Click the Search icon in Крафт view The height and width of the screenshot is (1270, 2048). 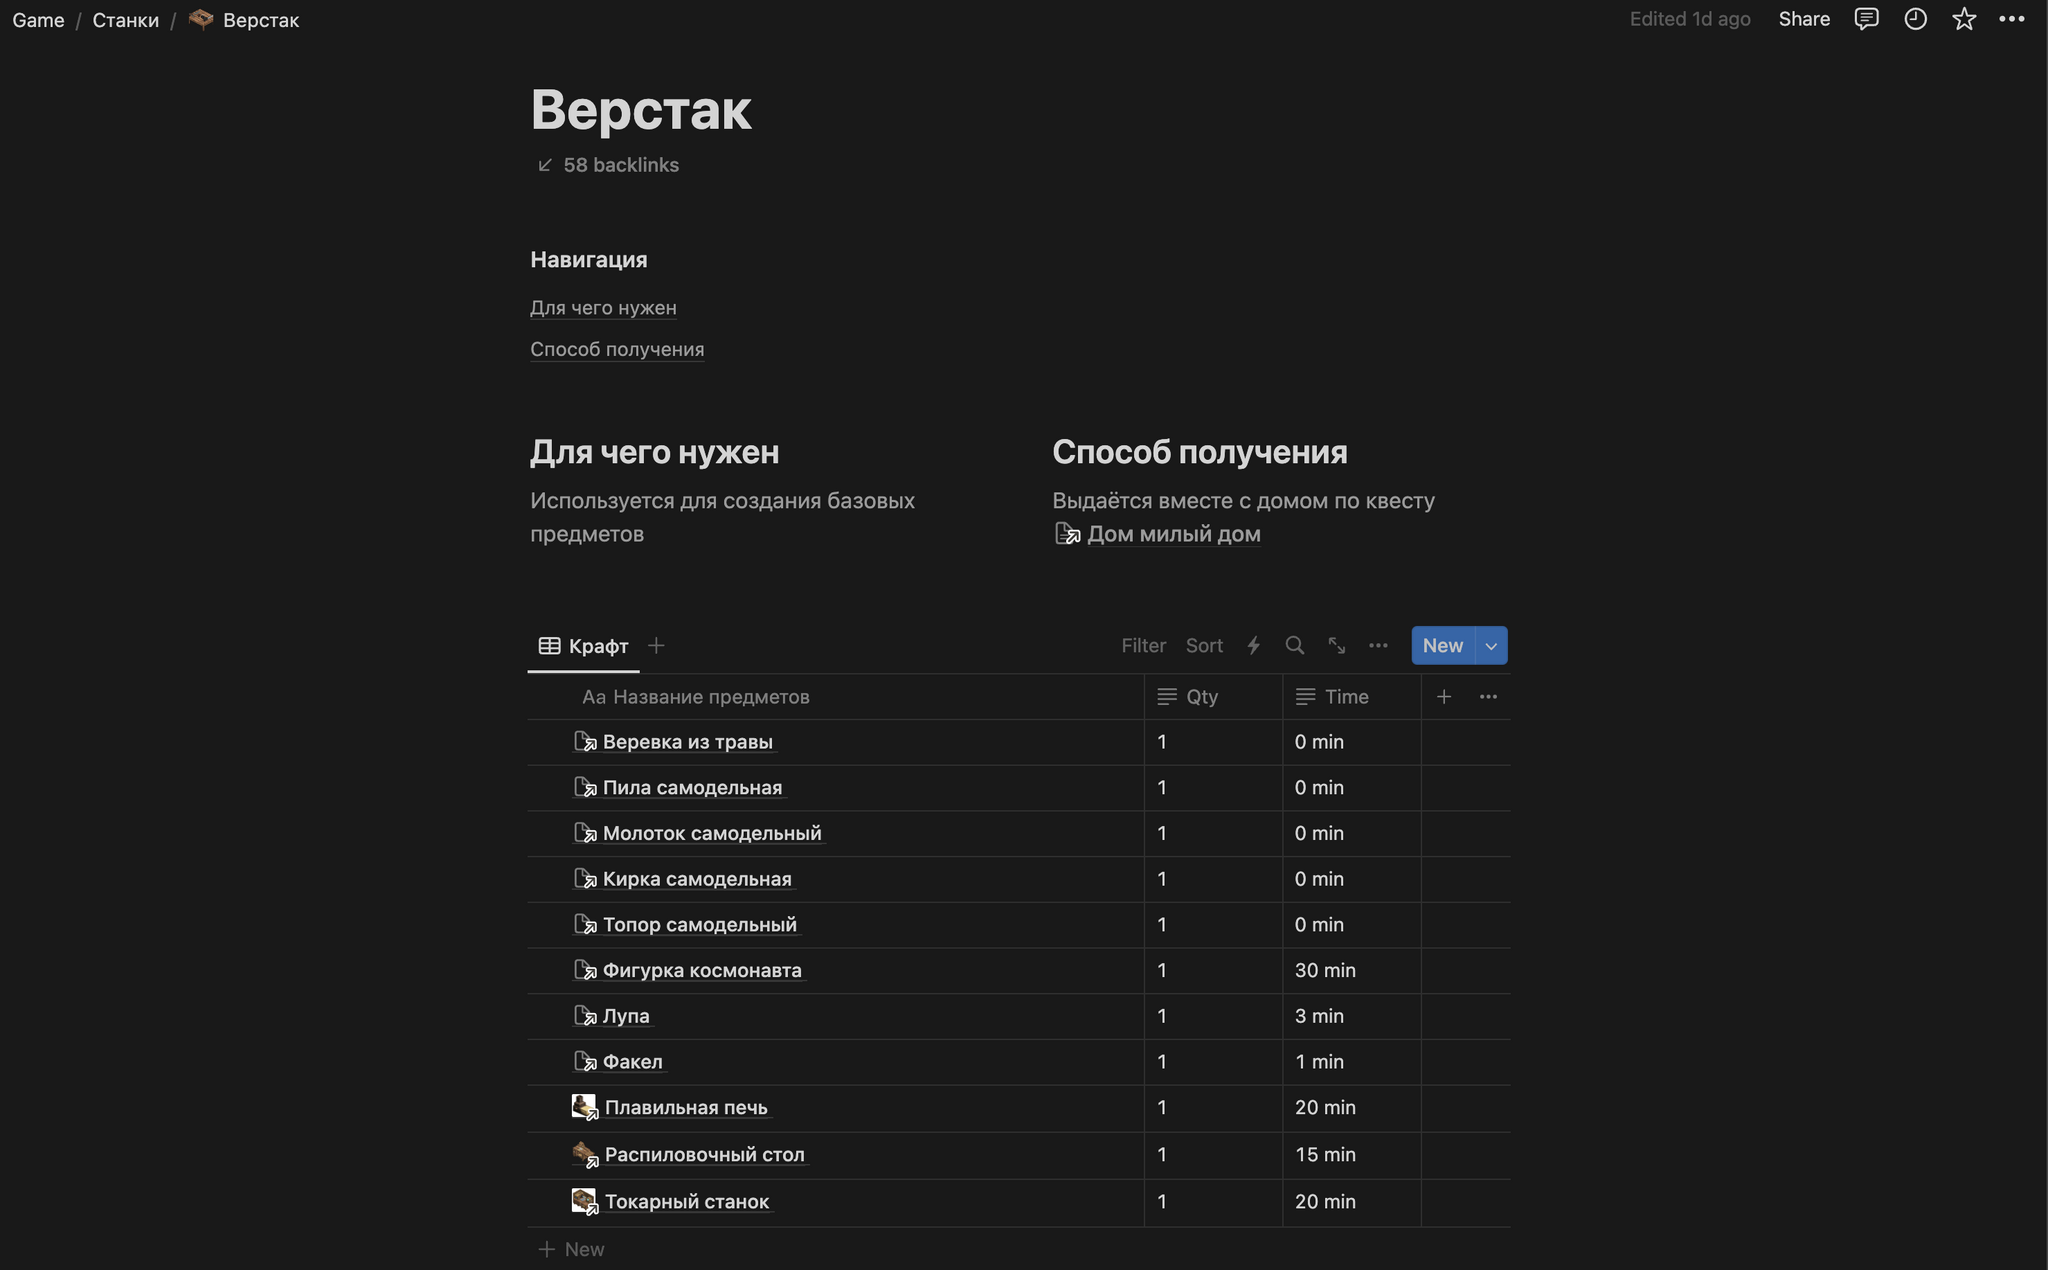coord(1295,645)
